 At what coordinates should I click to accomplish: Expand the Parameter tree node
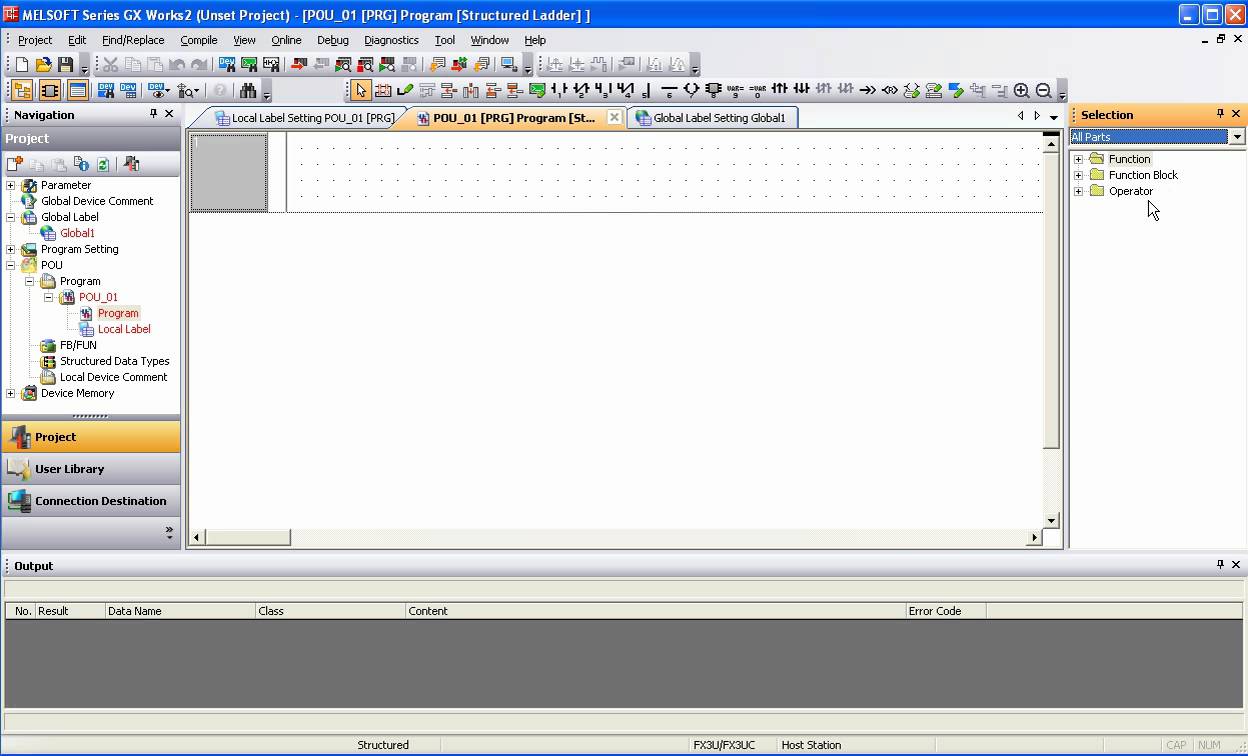tap(11, 185)
